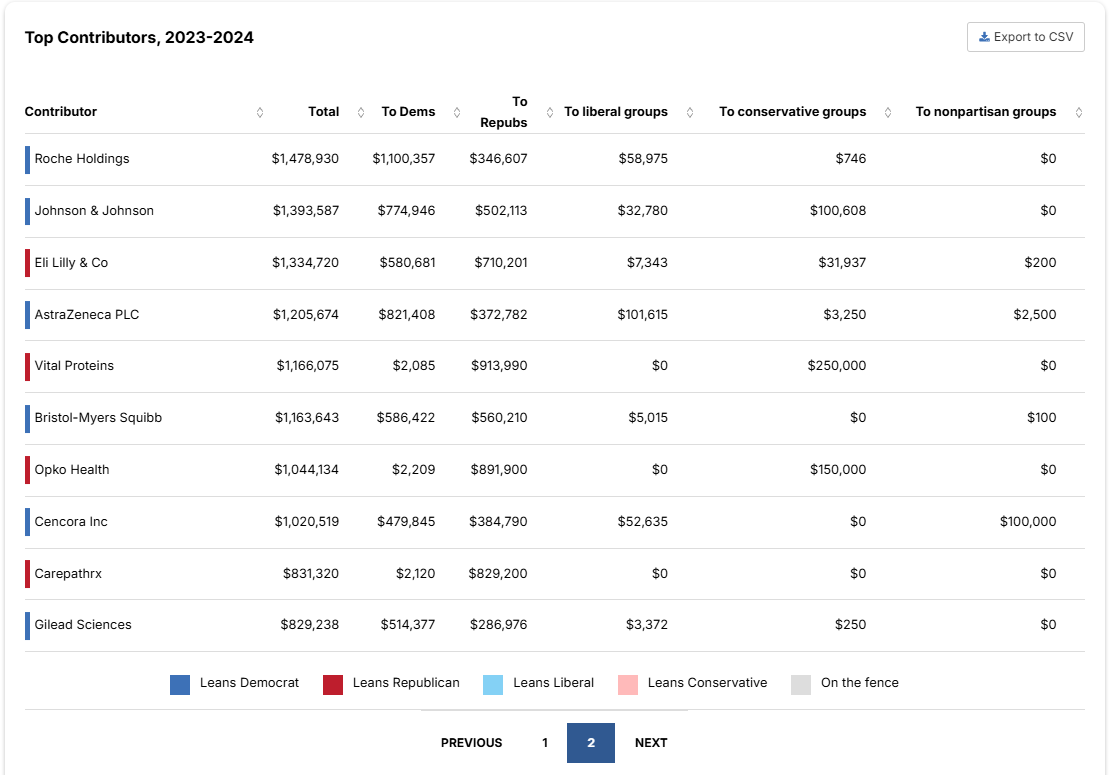1118x775 pixels.
Task: Select the Roche Holdings row name
Action: click(82, 159)
